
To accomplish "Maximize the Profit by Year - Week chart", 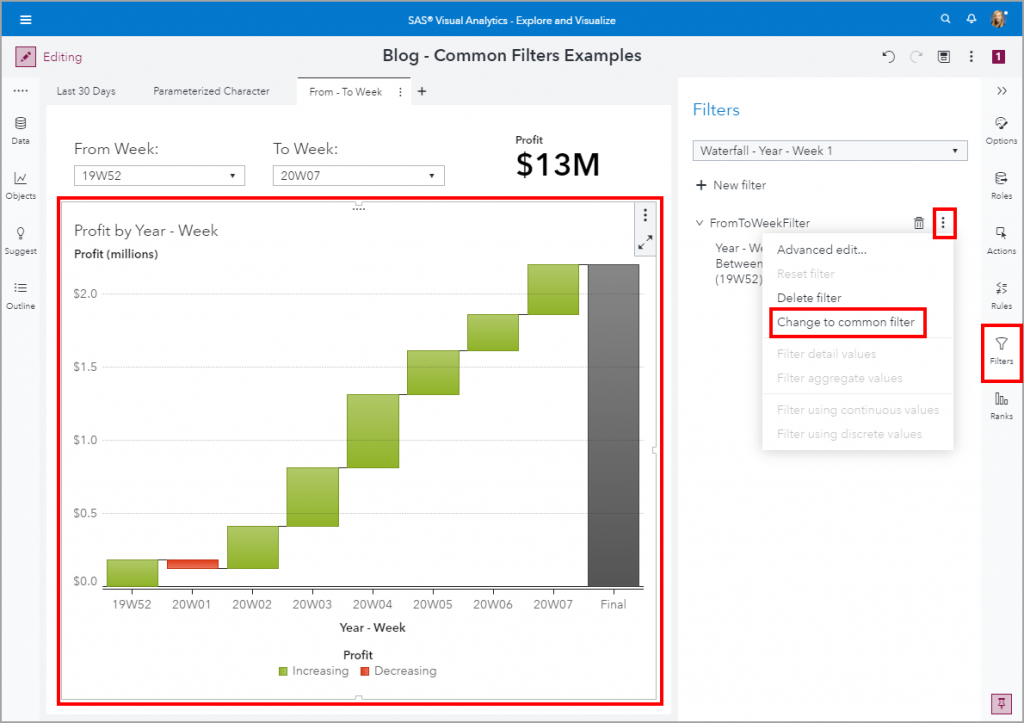I will pos(646,241).
